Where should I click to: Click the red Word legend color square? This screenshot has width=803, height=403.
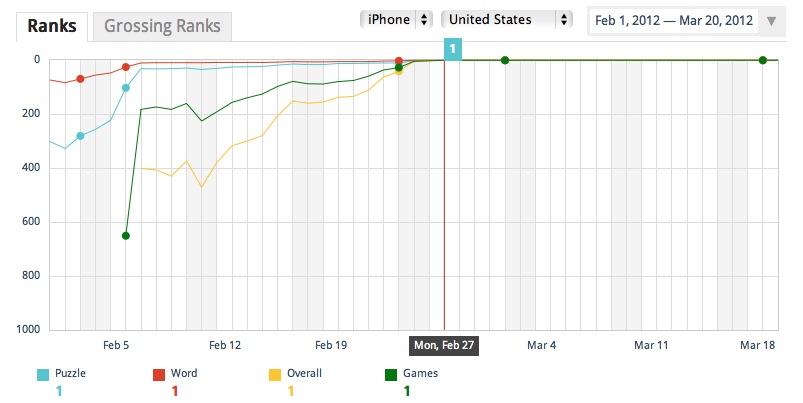coord(159,375)
